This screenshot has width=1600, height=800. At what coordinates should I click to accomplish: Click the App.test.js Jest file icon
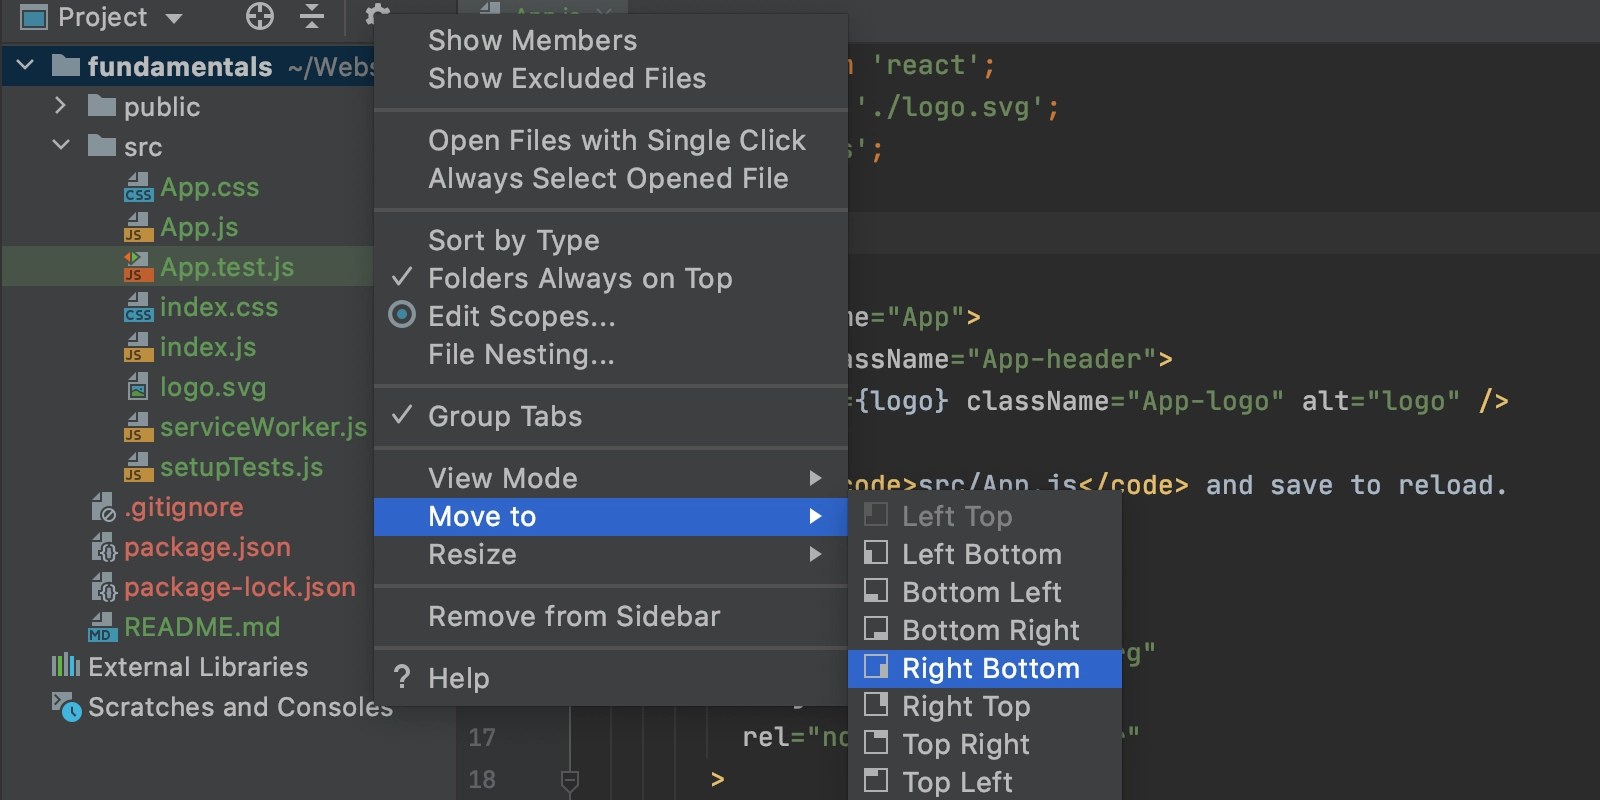click(139, 266)
